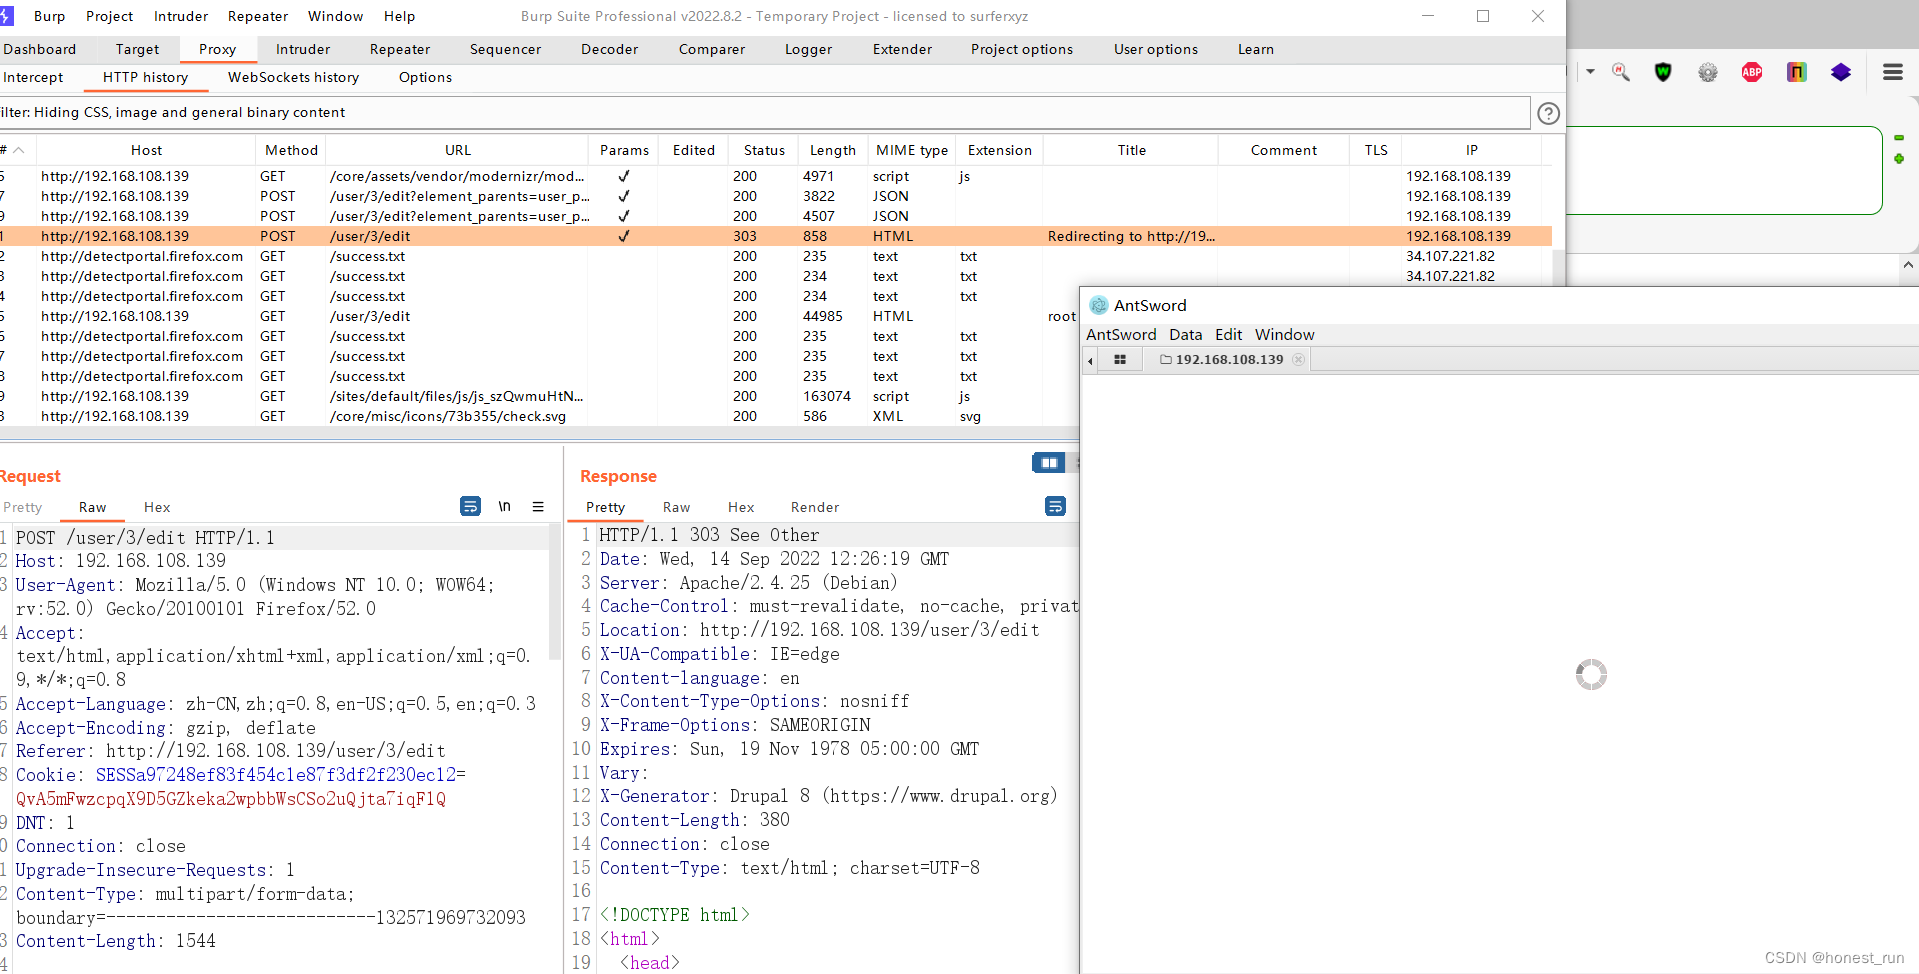The height and width of the screenshot is (974, 1919).
Task: Open the Window menu in Burp
Action: 335,16
